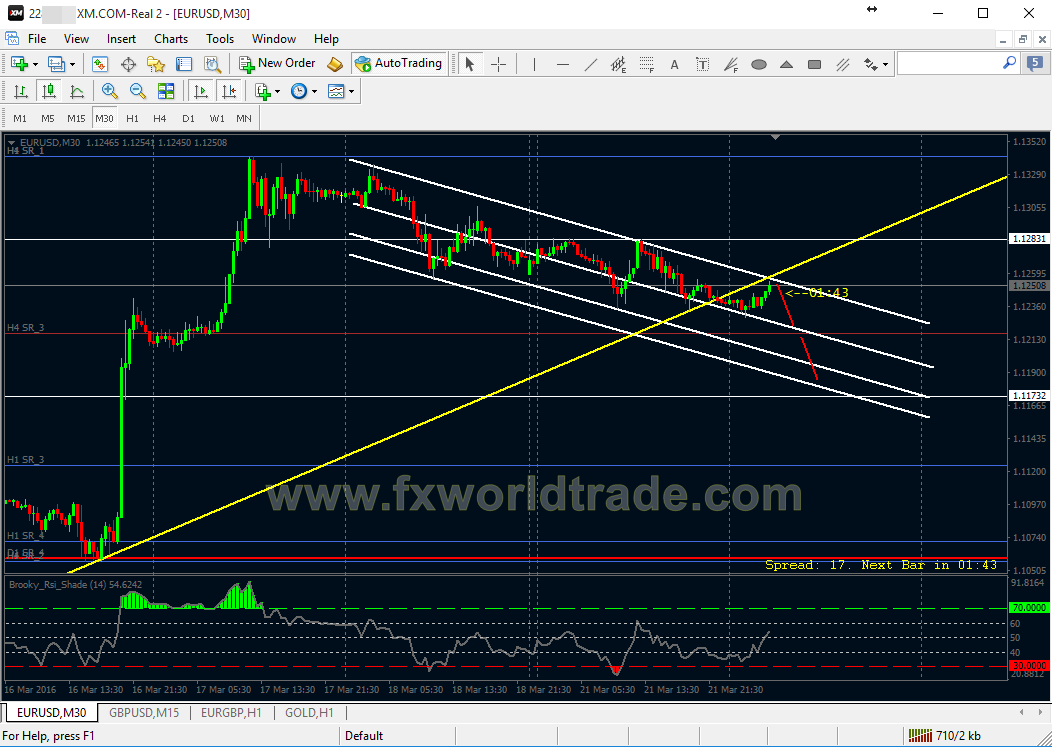The height and width of the screenshot is (747, 1052).
Task: Zoom out of the chart
Action: pos(138,91)
